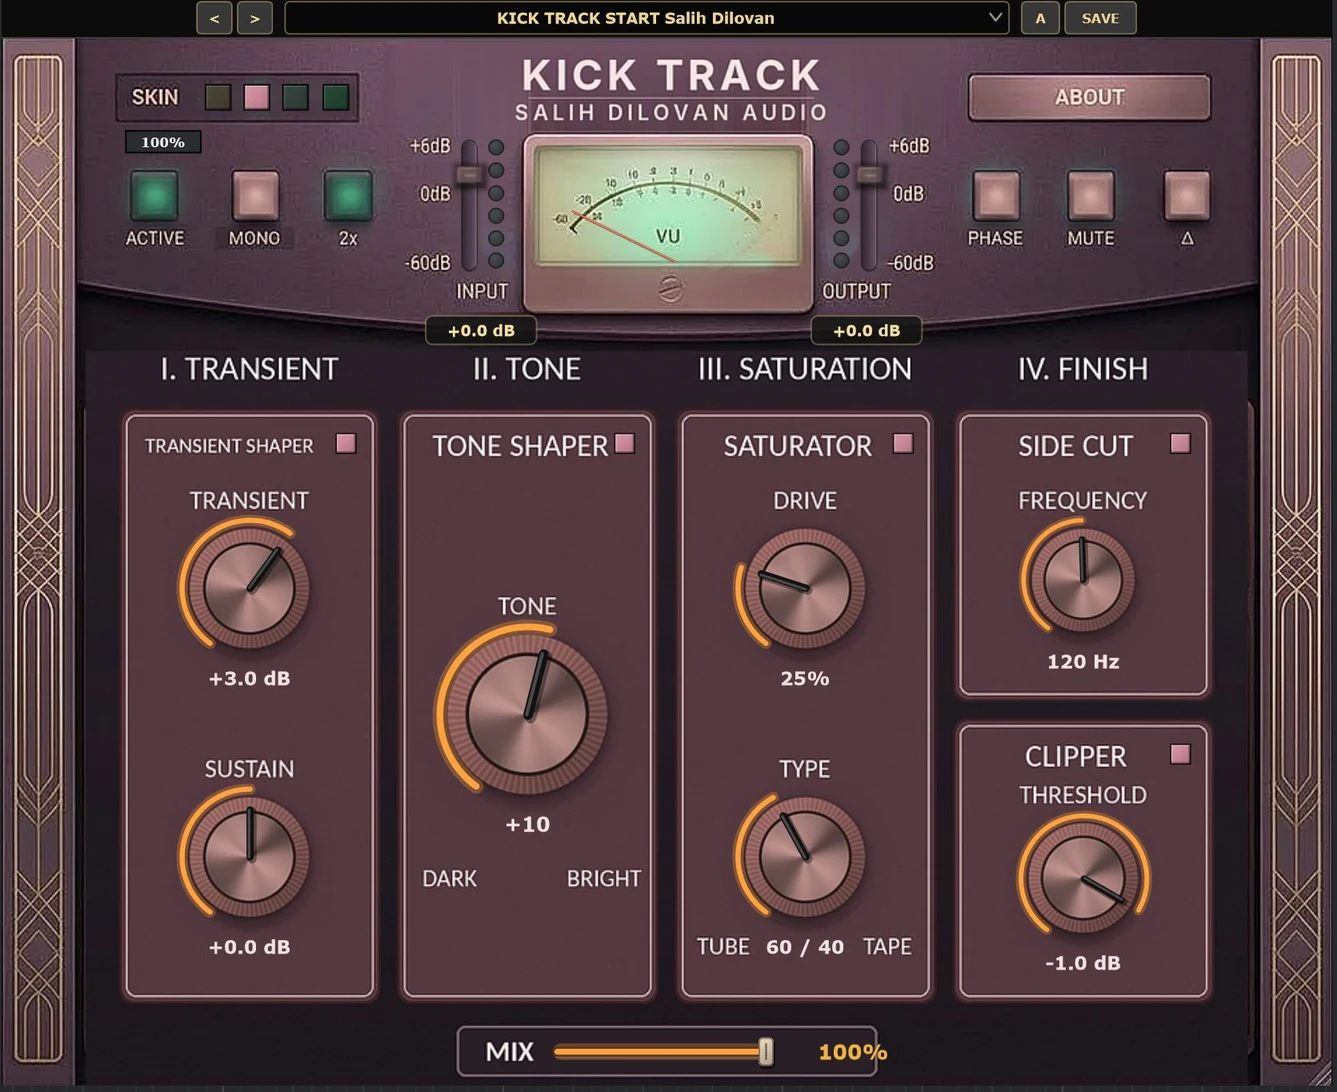This screenshot has height=1092, width=1337.
Task: Toggle the delta (Δ) listen button
Action: (x=1187, y=195)
